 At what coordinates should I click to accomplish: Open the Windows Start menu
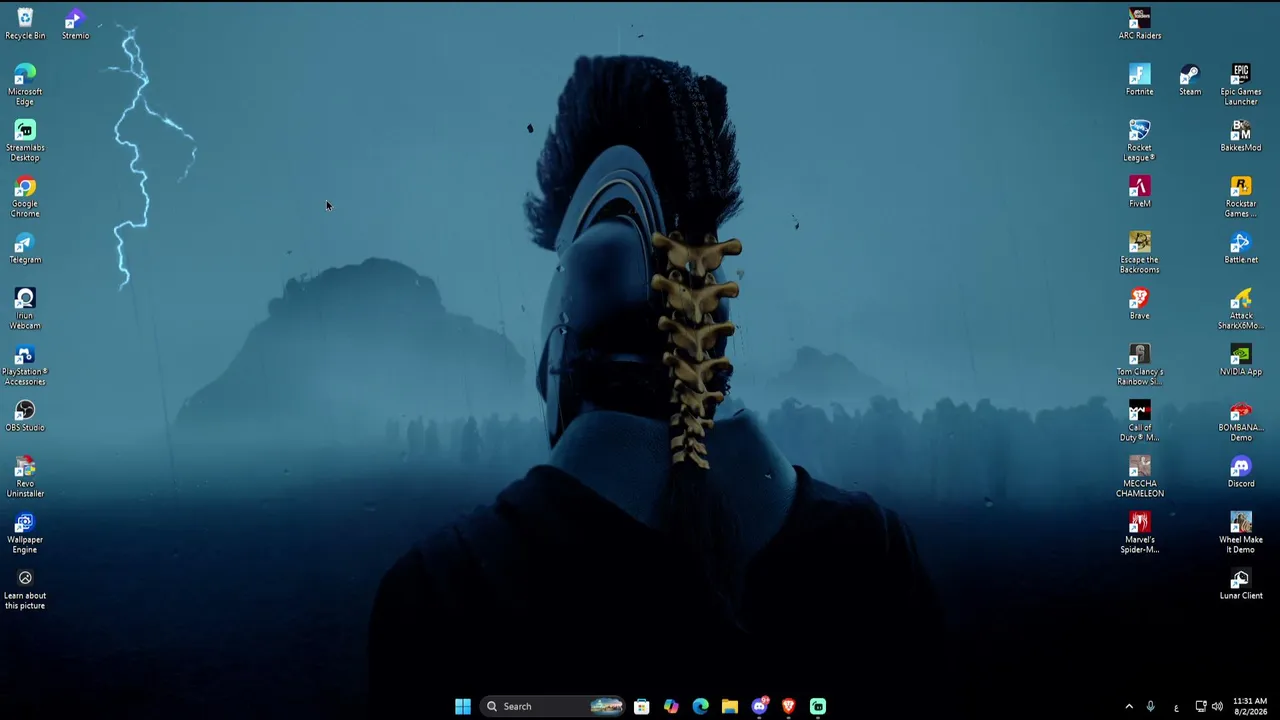[x=463, y=706]
